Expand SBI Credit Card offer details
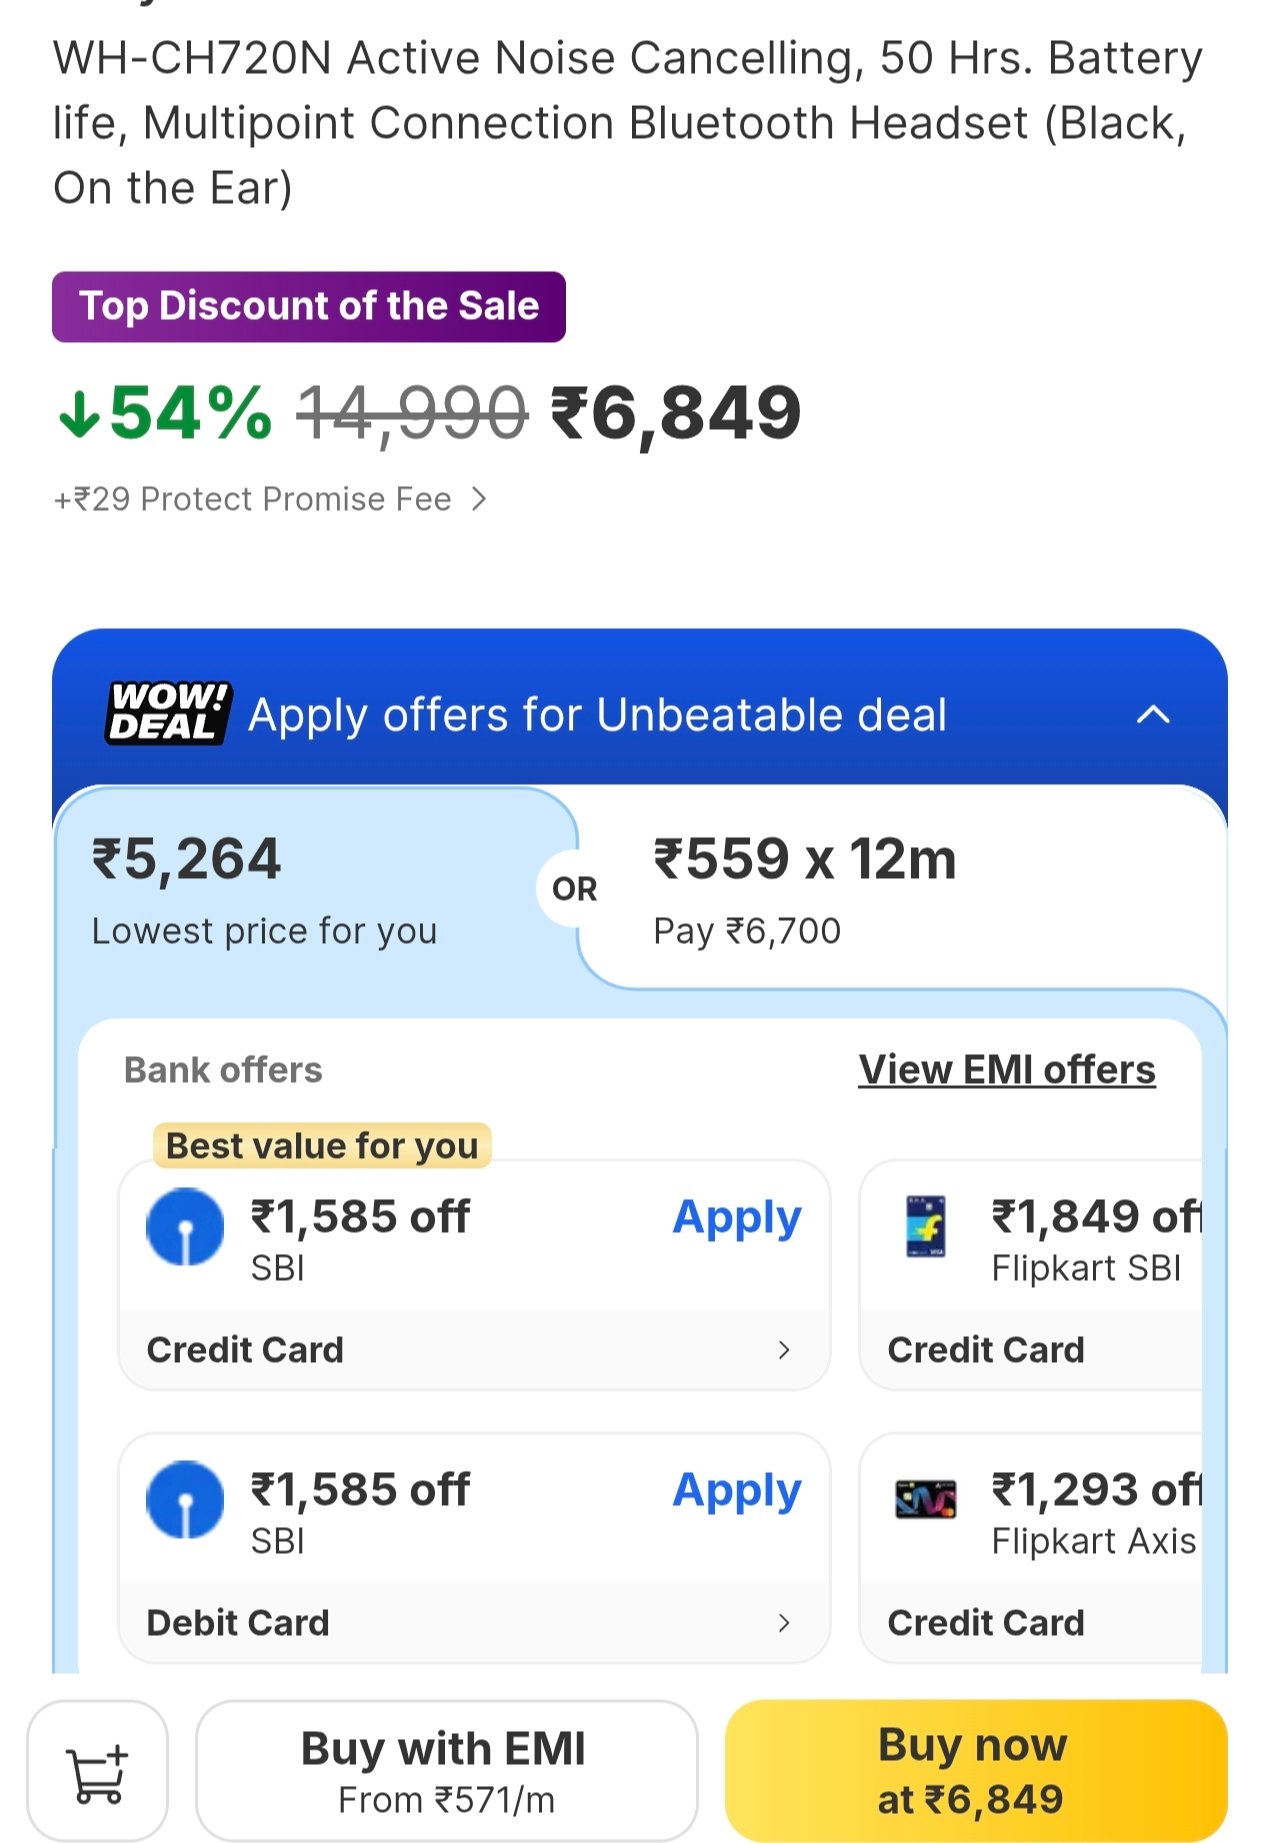The width and height of the screenshot is (1280, 1843). coord(783,1350)
